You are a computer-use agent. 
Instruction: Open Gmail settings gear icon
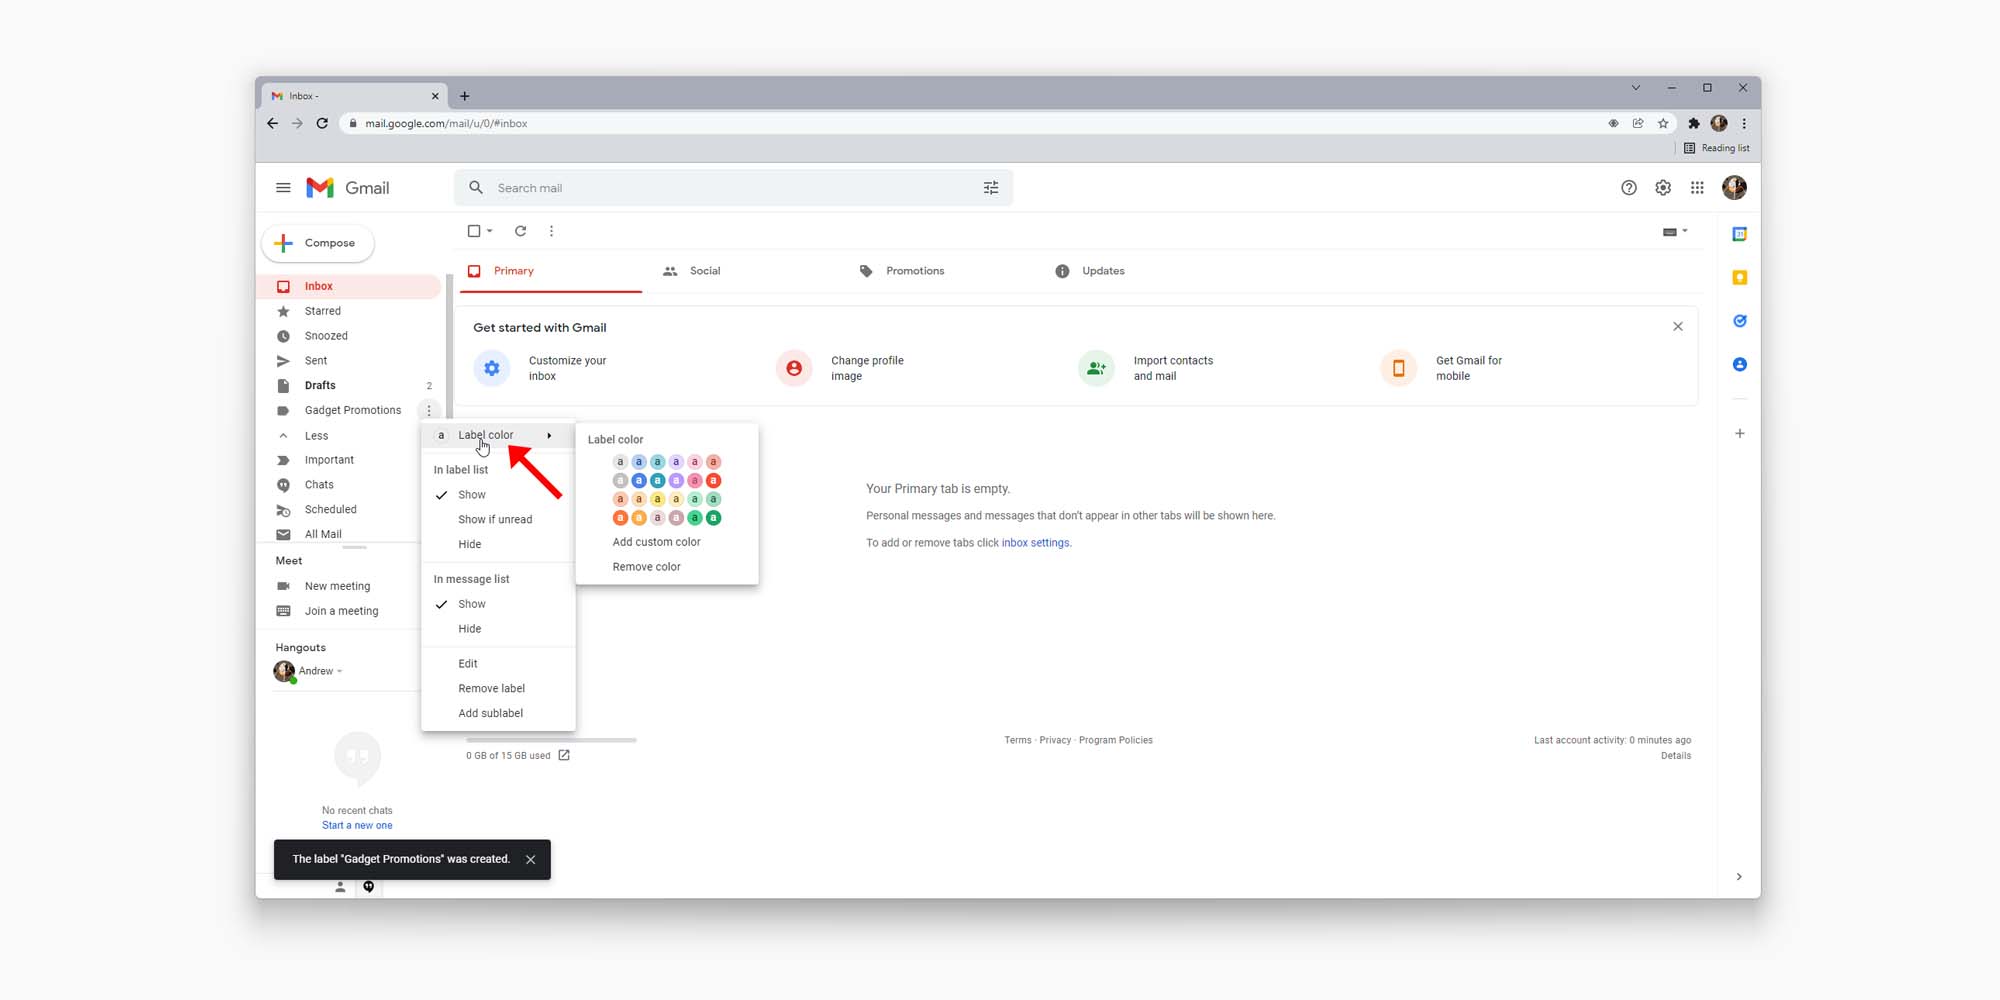click(1663, 188)
